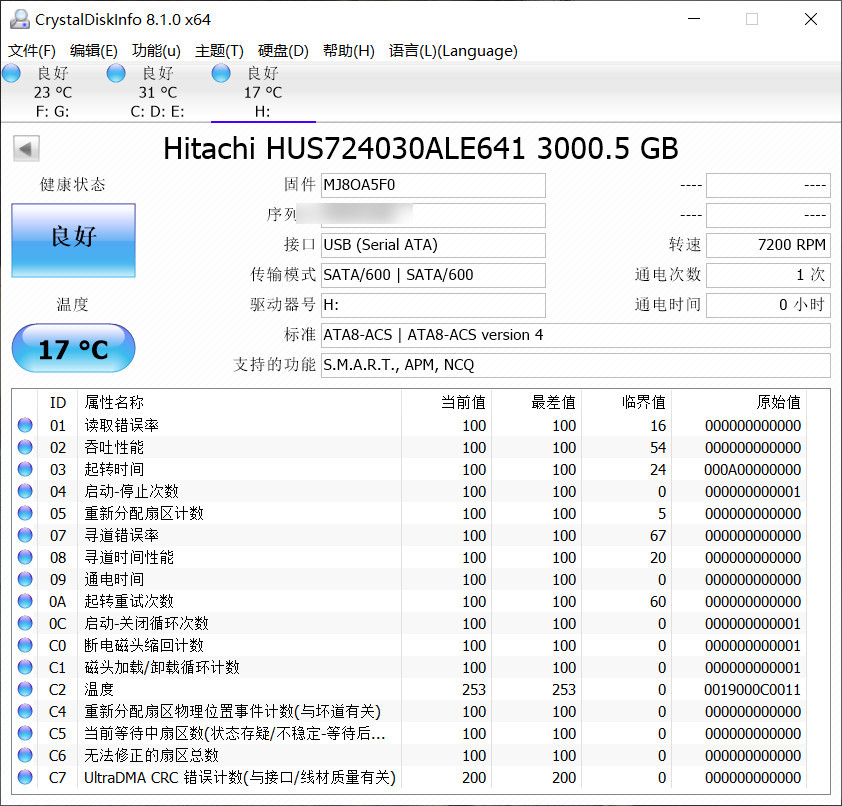The image size is (842, 806).
Task: Select the C: D: E: disk tab at 31 °C
Action: pos(157,92)
